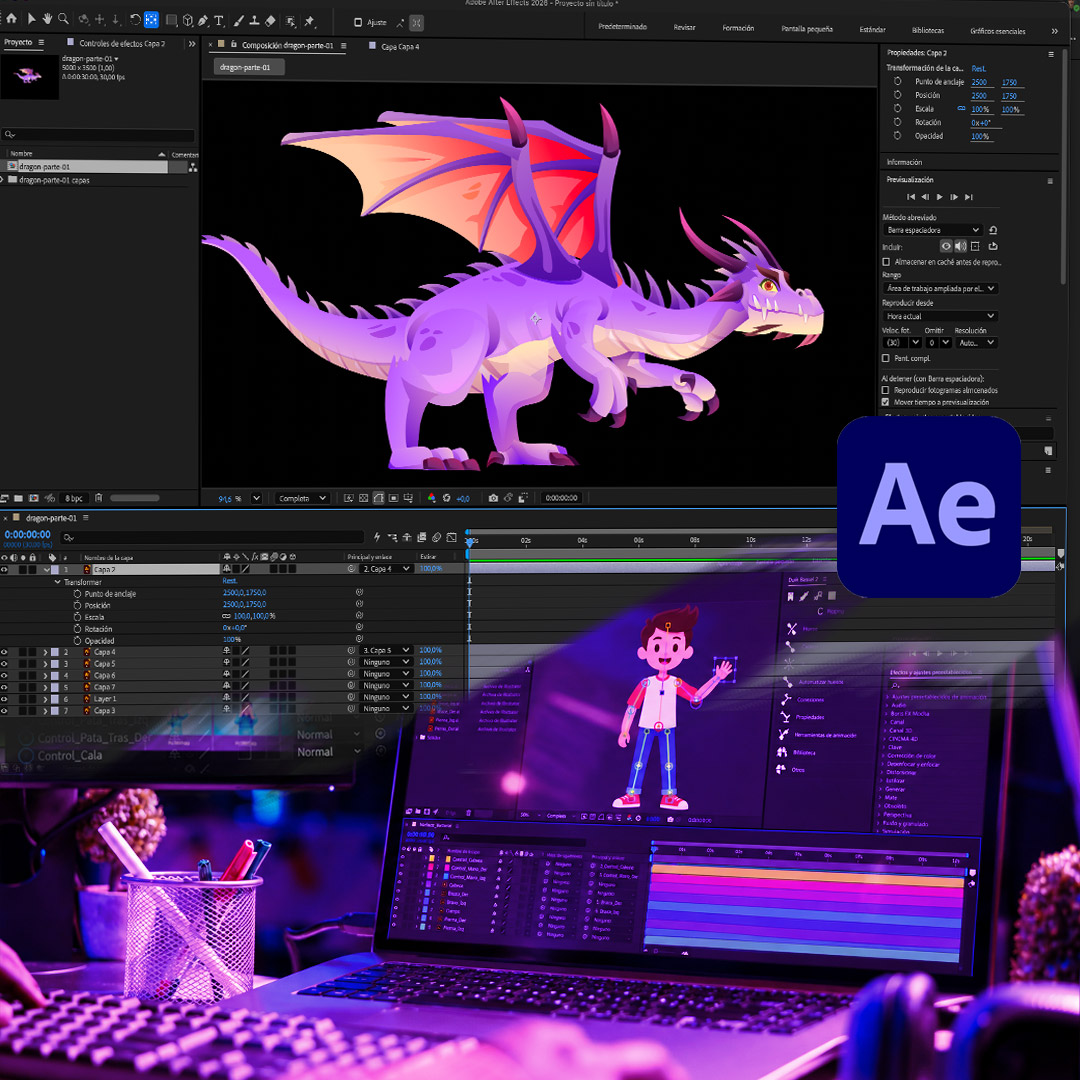Open Propiedades panel hamburger menu
This screenshot has width=1080, height=1080.
[1050, 54]
